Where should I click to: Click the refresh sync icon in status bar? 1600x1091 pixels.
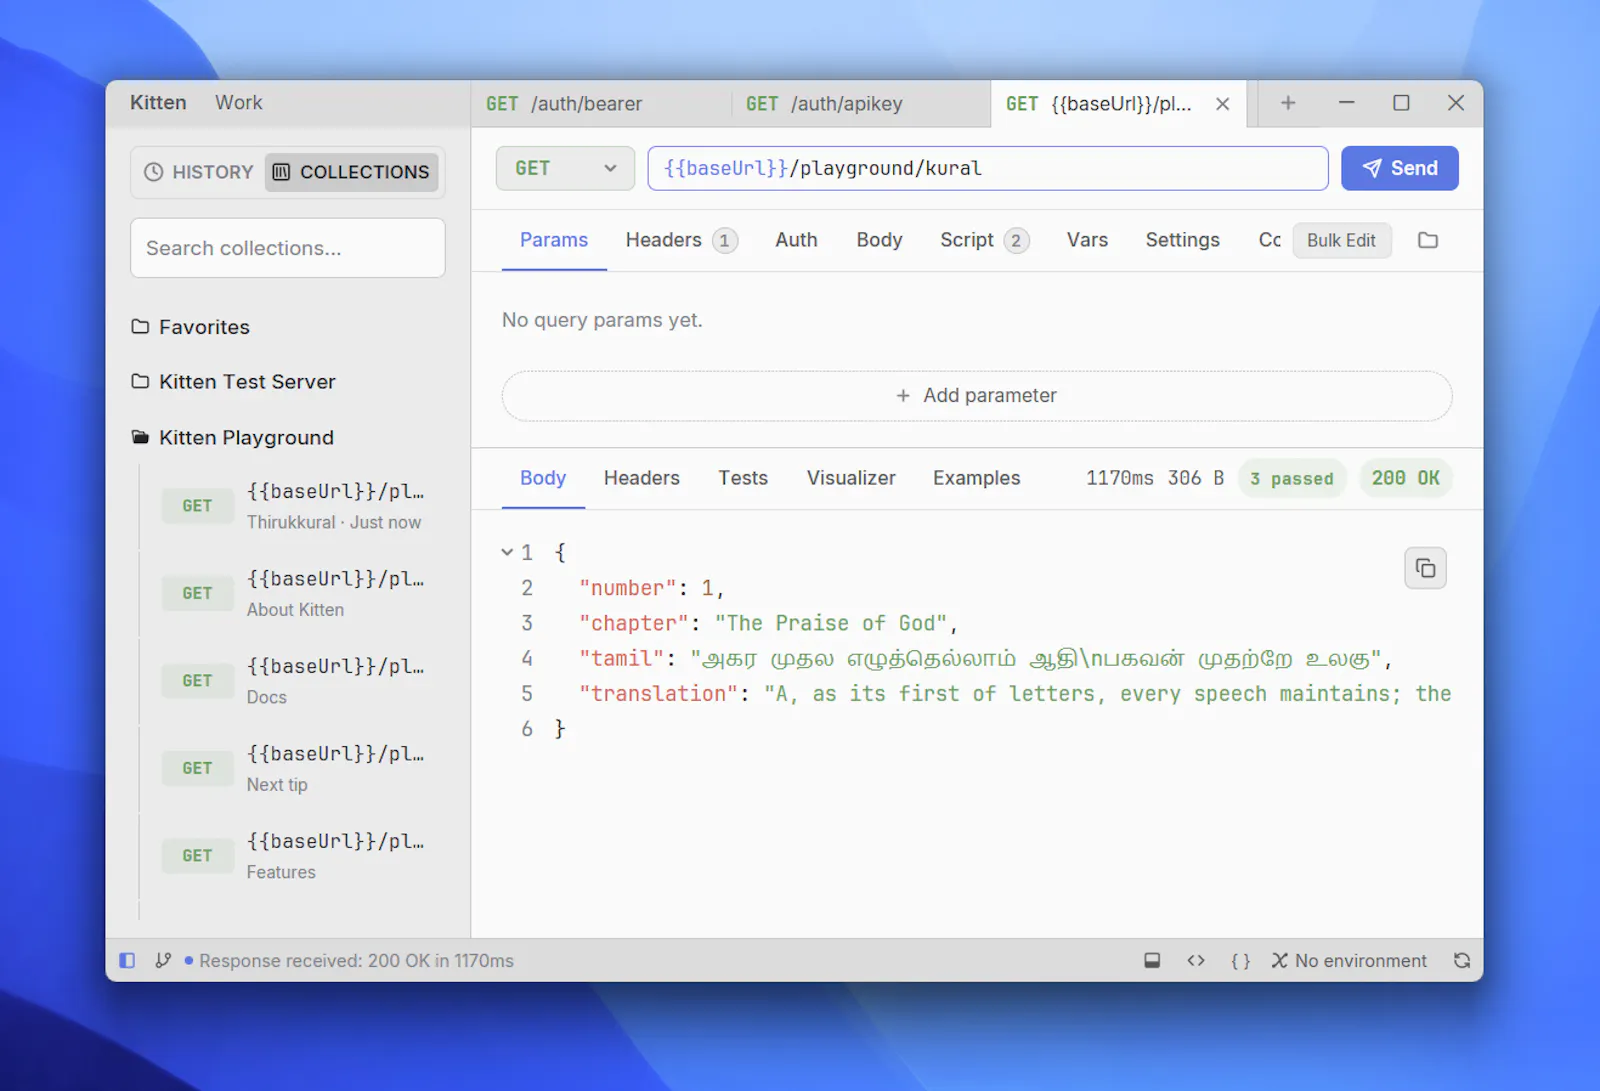pyautogui.click(x=1462, y=961)
